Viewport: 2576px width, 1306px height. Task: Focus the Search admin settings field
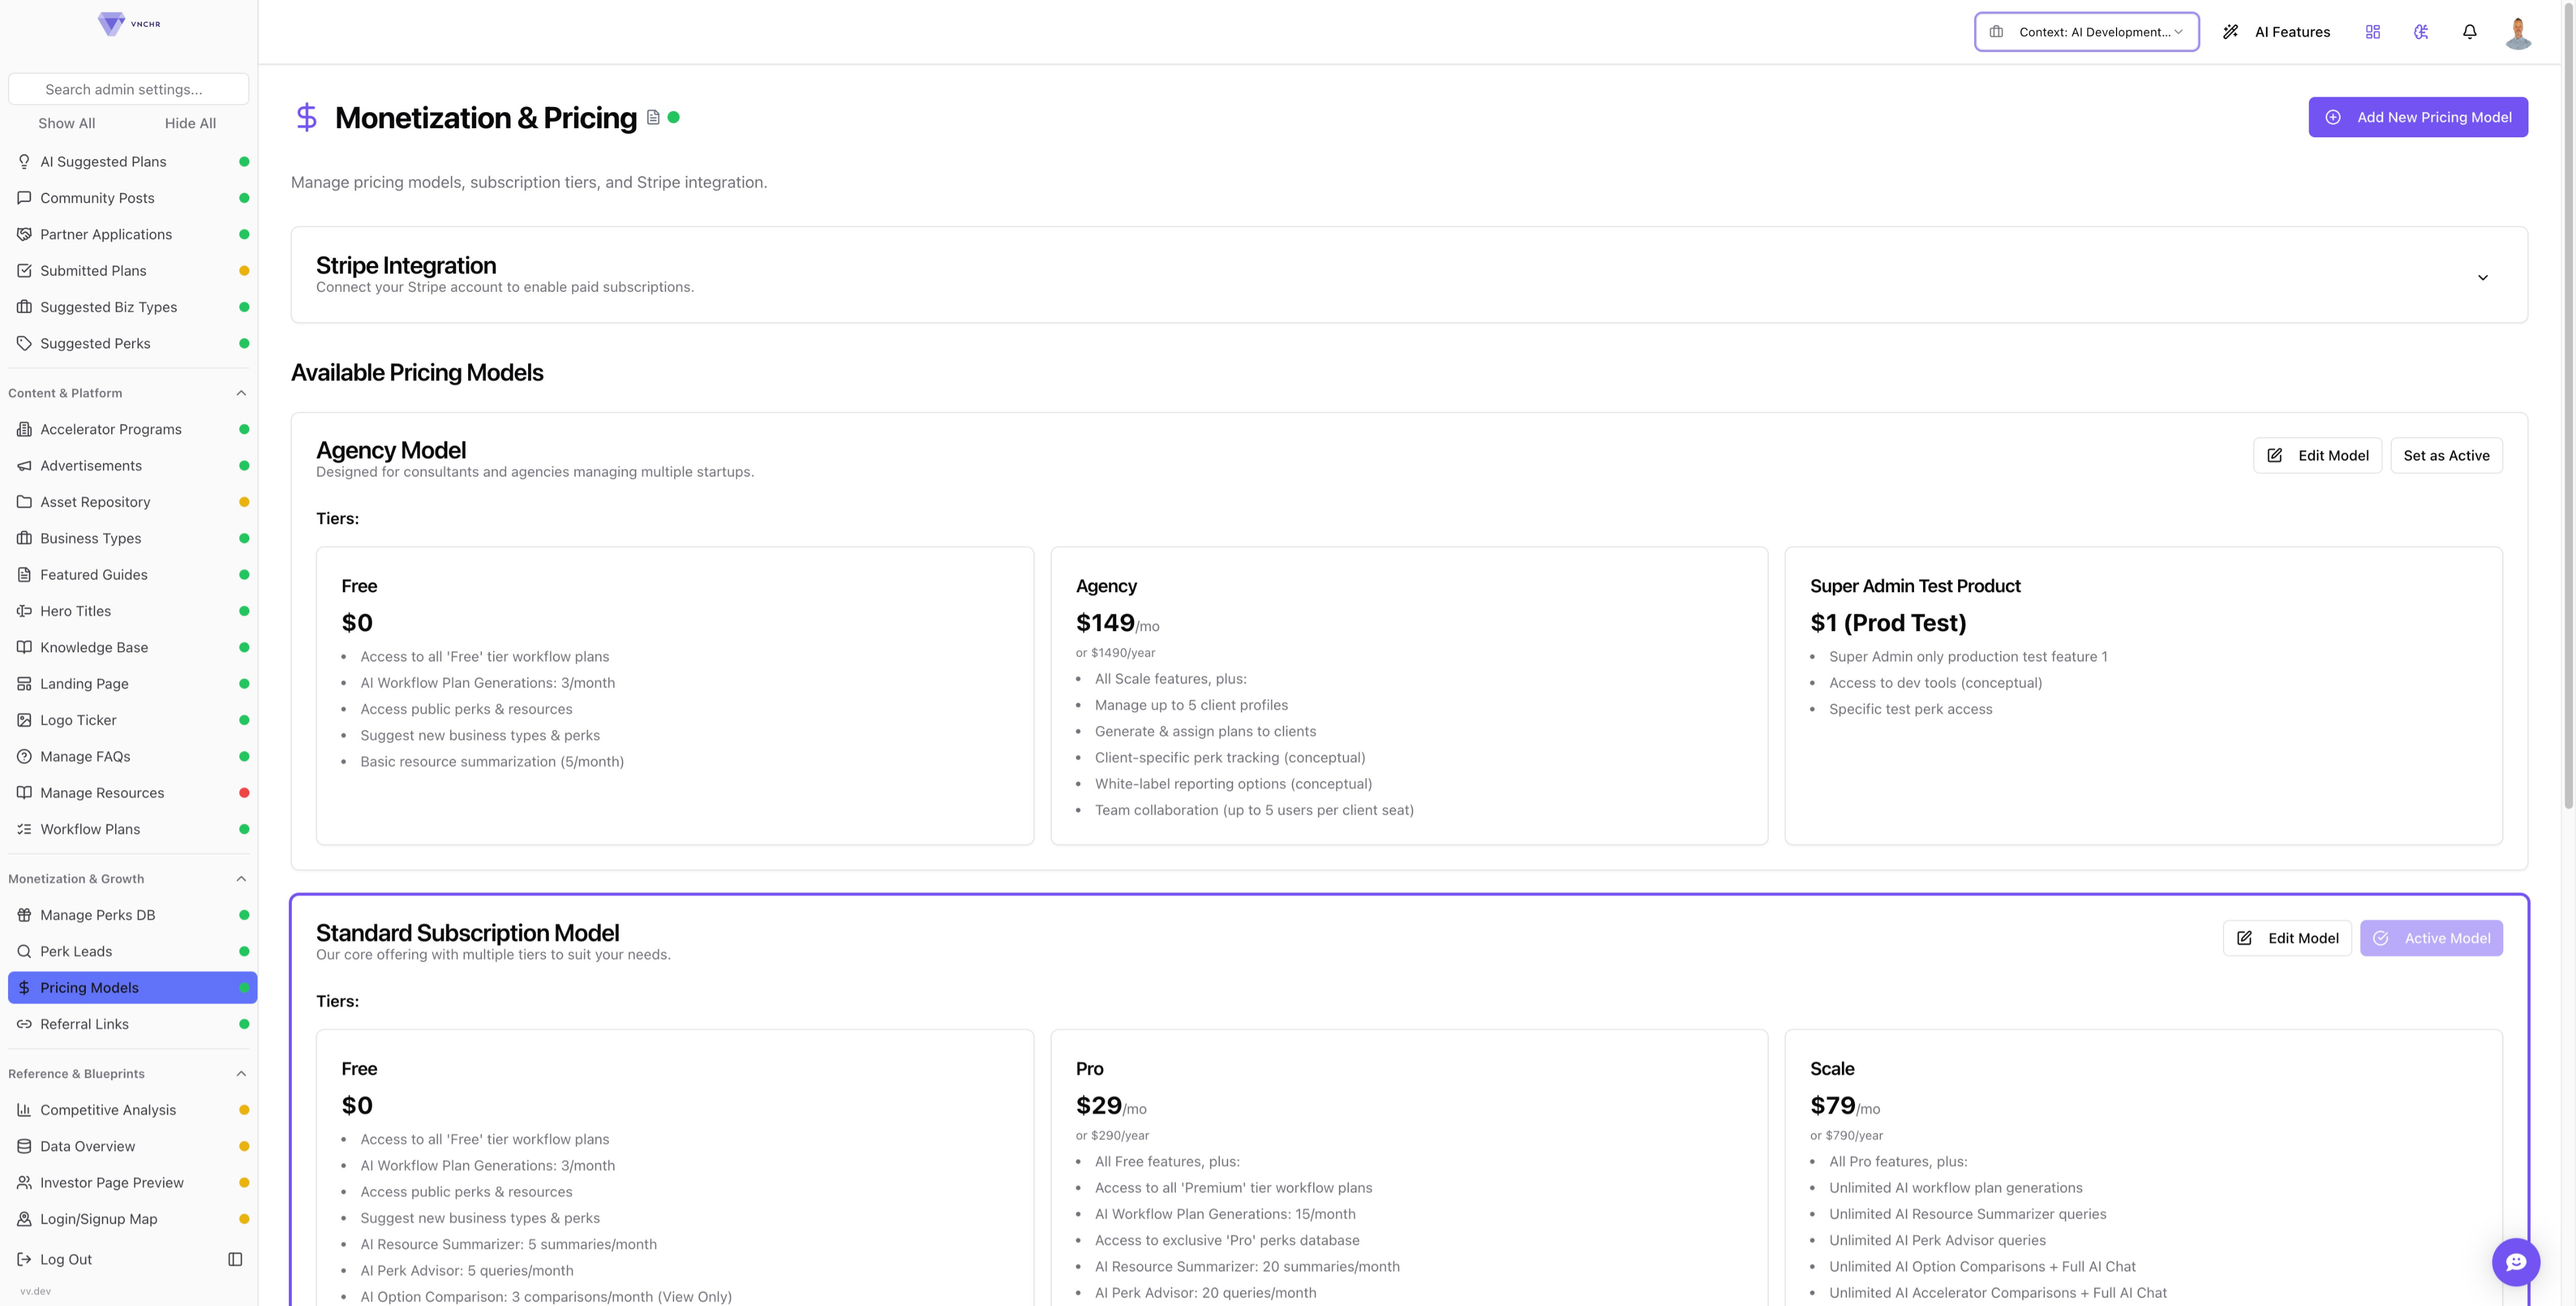point(128,89)
